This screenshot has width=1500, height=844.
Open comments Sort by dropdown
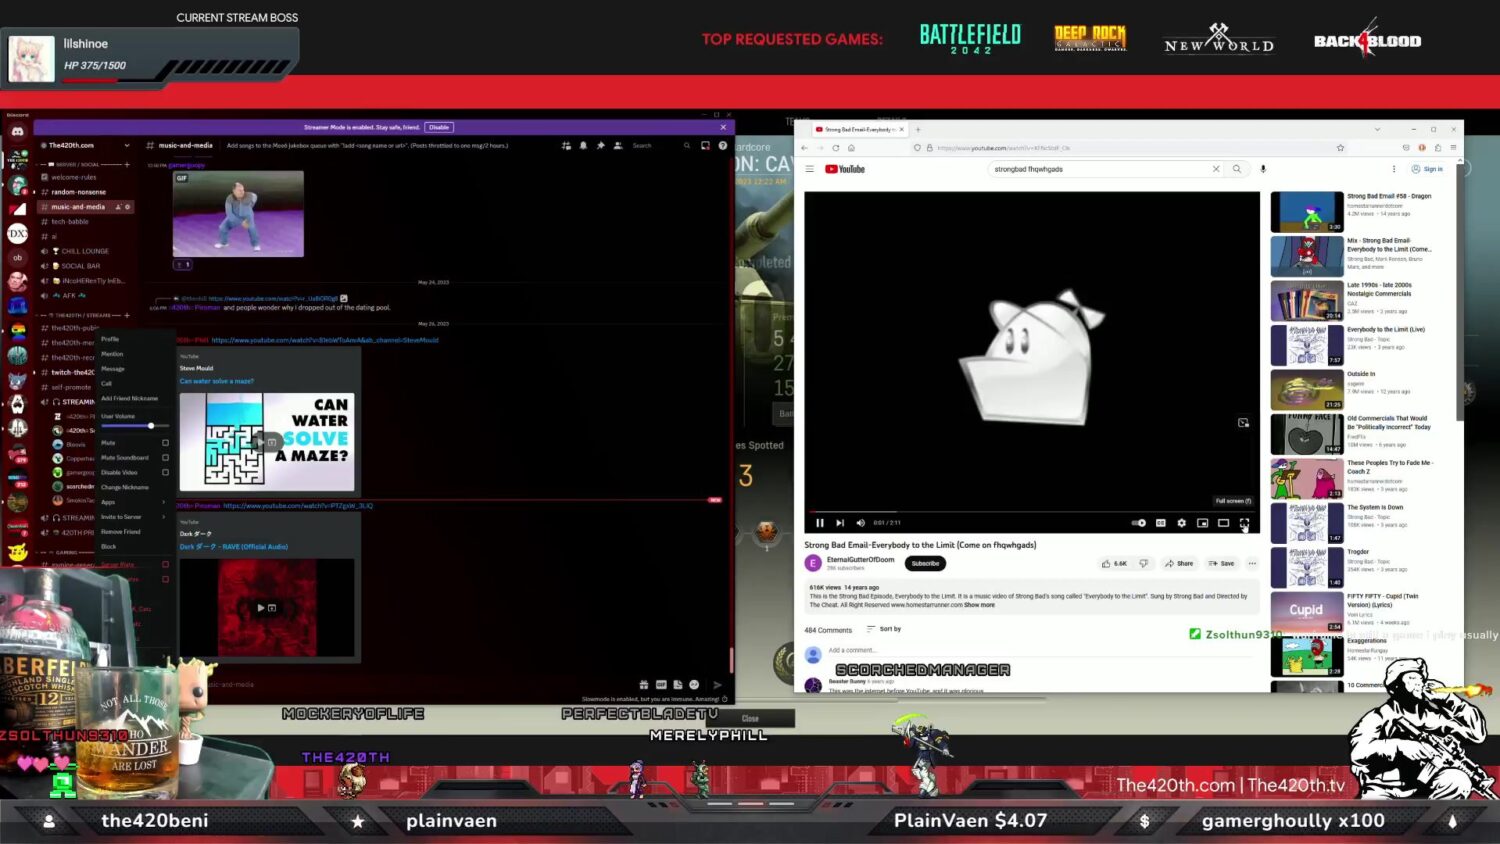884,629
